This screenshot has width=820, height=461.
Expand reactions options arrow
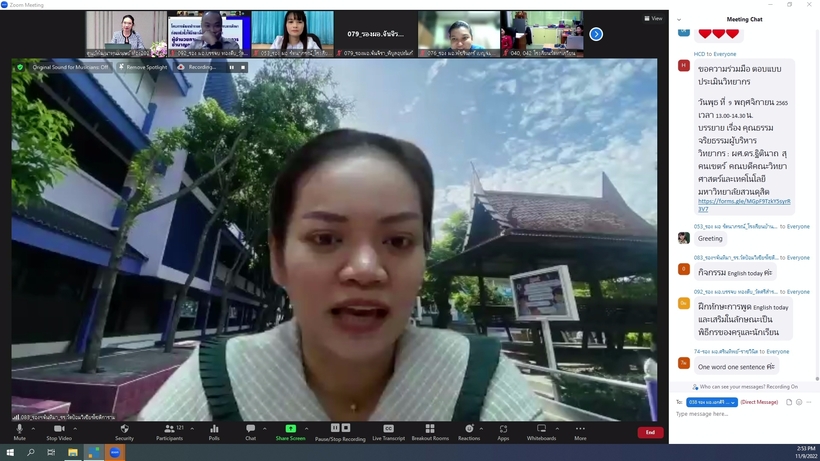(x=481, y=429)
